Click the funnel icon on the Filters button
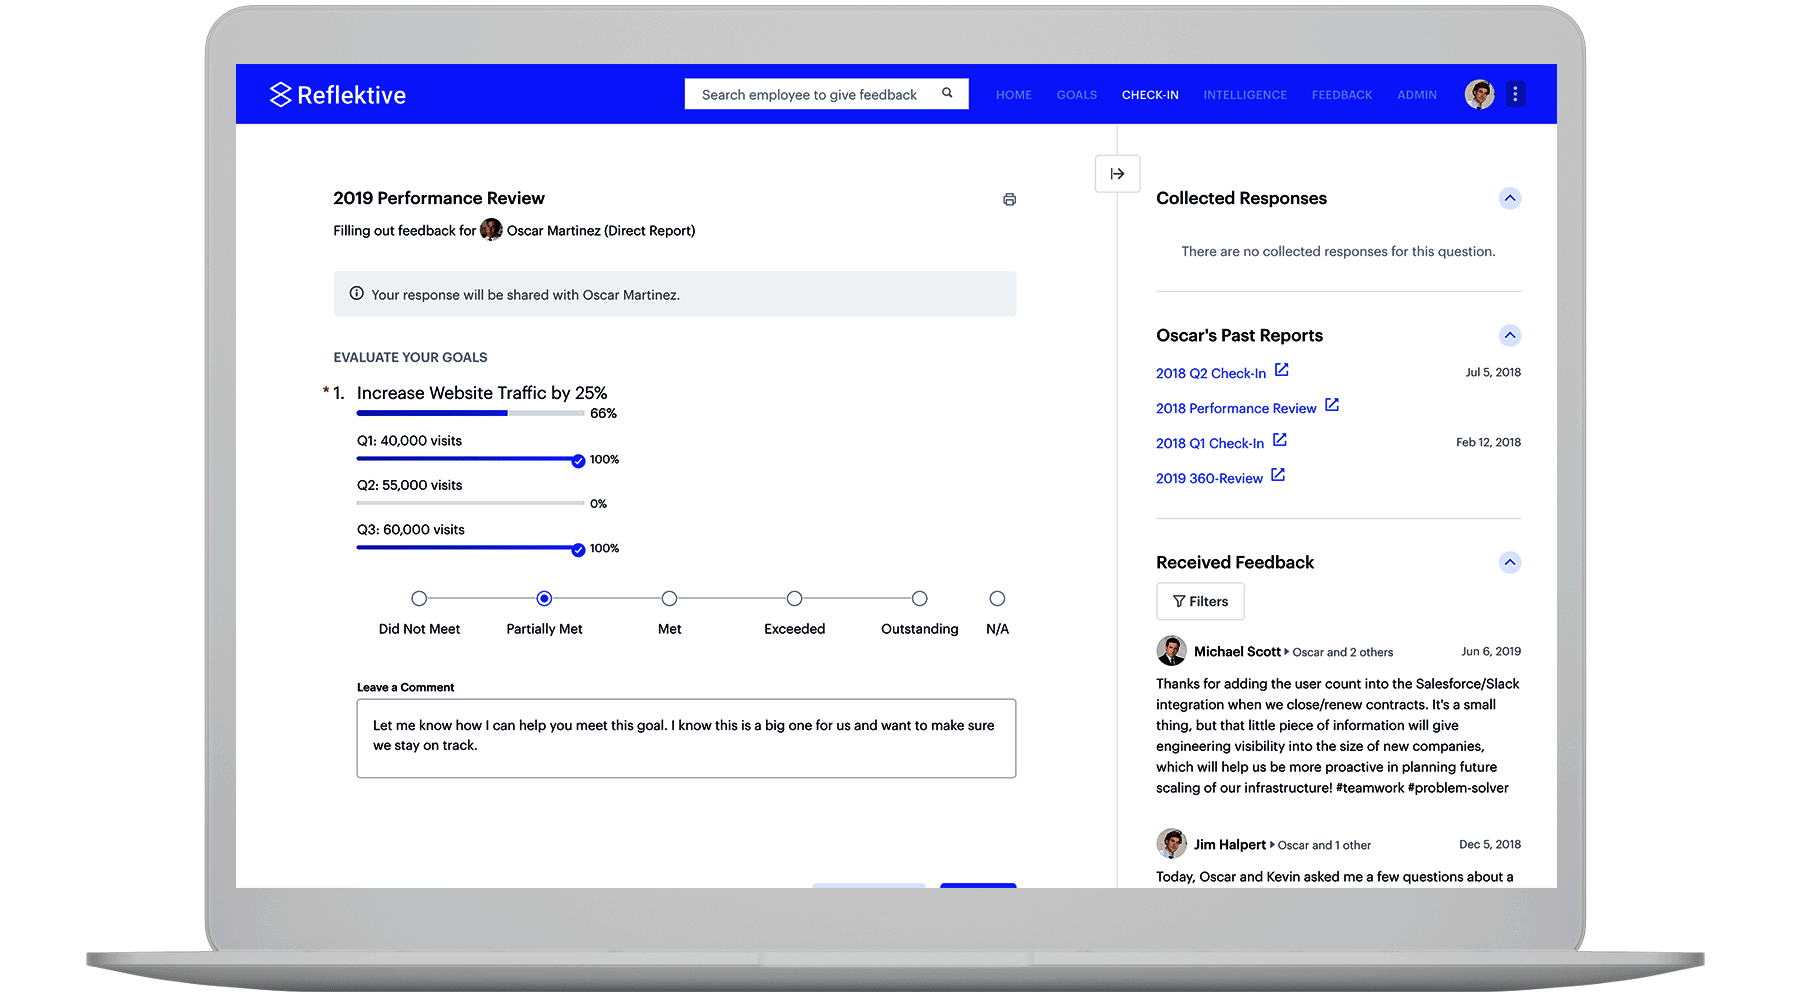 (1177, 601)
